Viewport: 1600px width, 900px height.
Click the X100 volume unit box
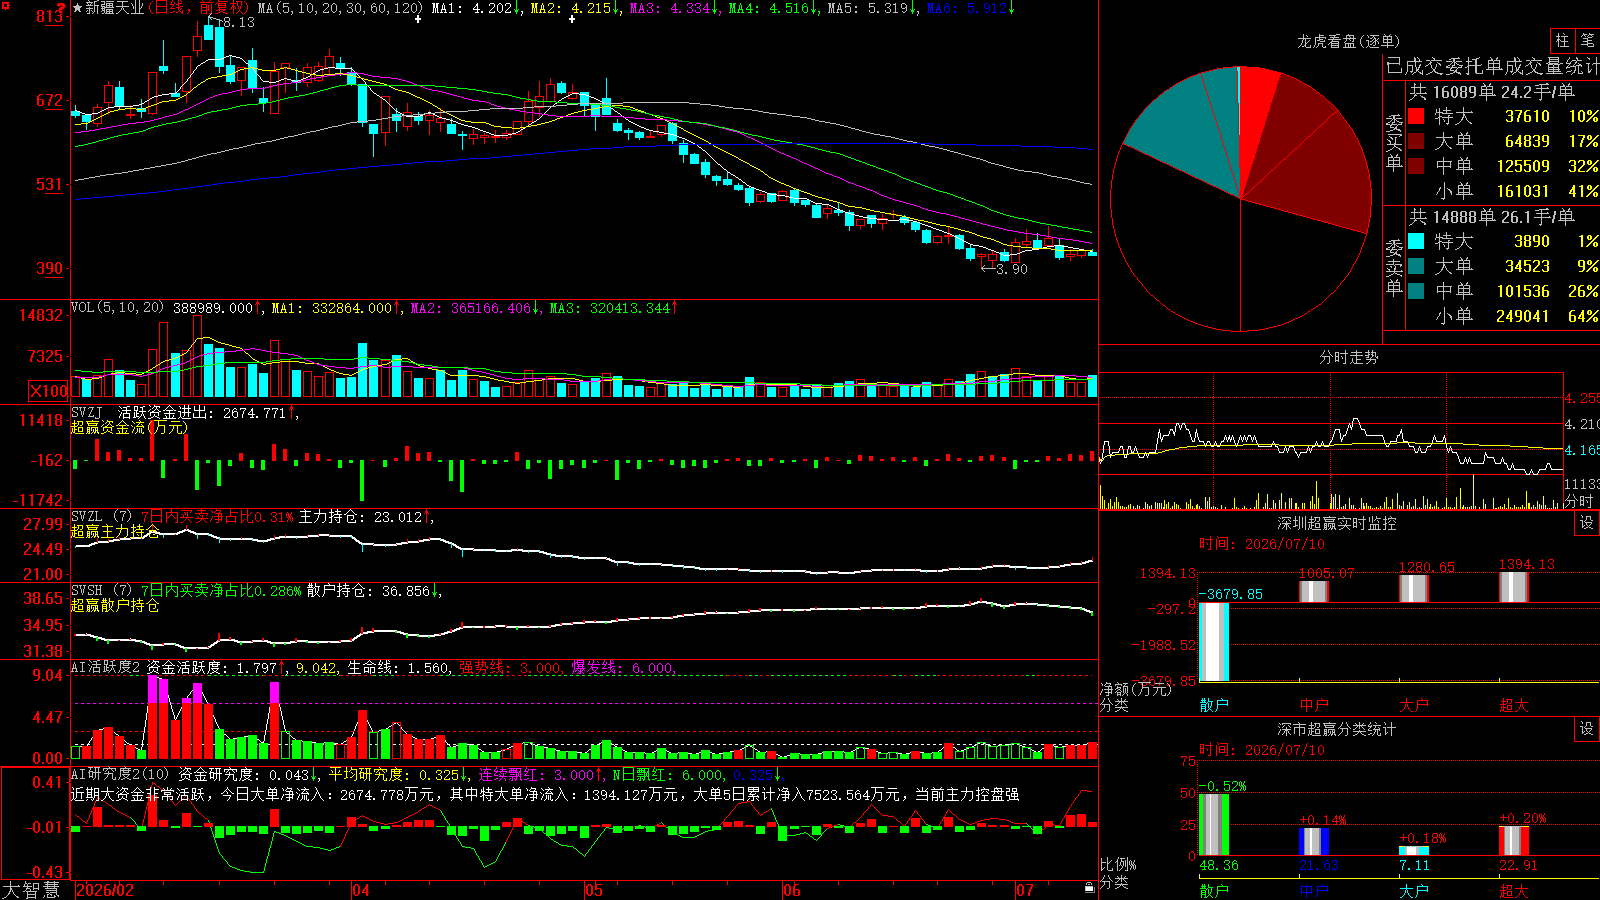49,391
